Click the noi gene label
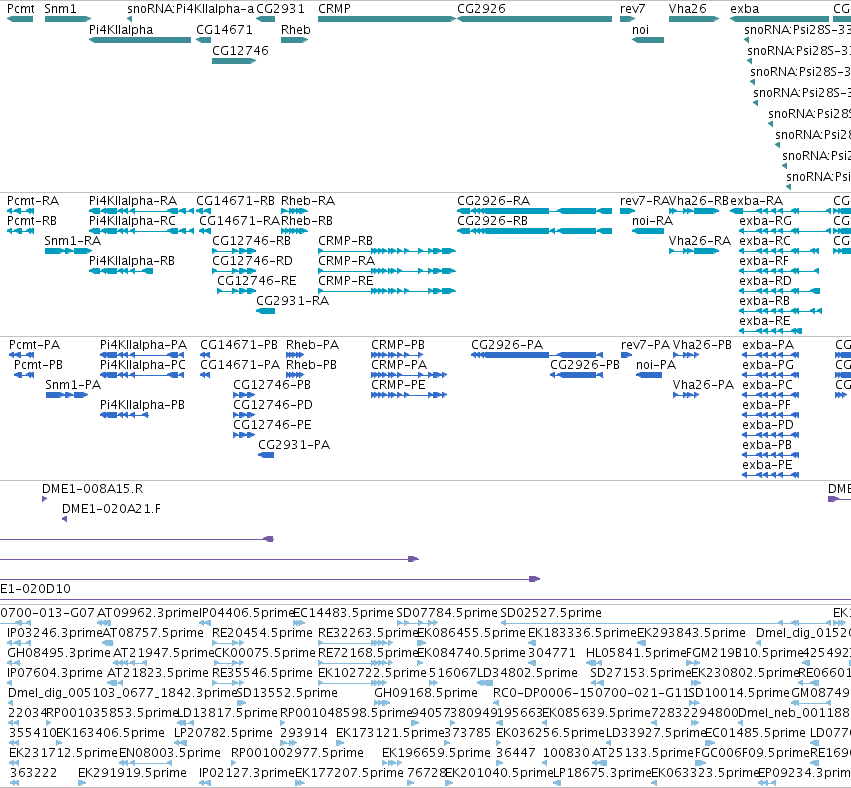 [640, 30]
